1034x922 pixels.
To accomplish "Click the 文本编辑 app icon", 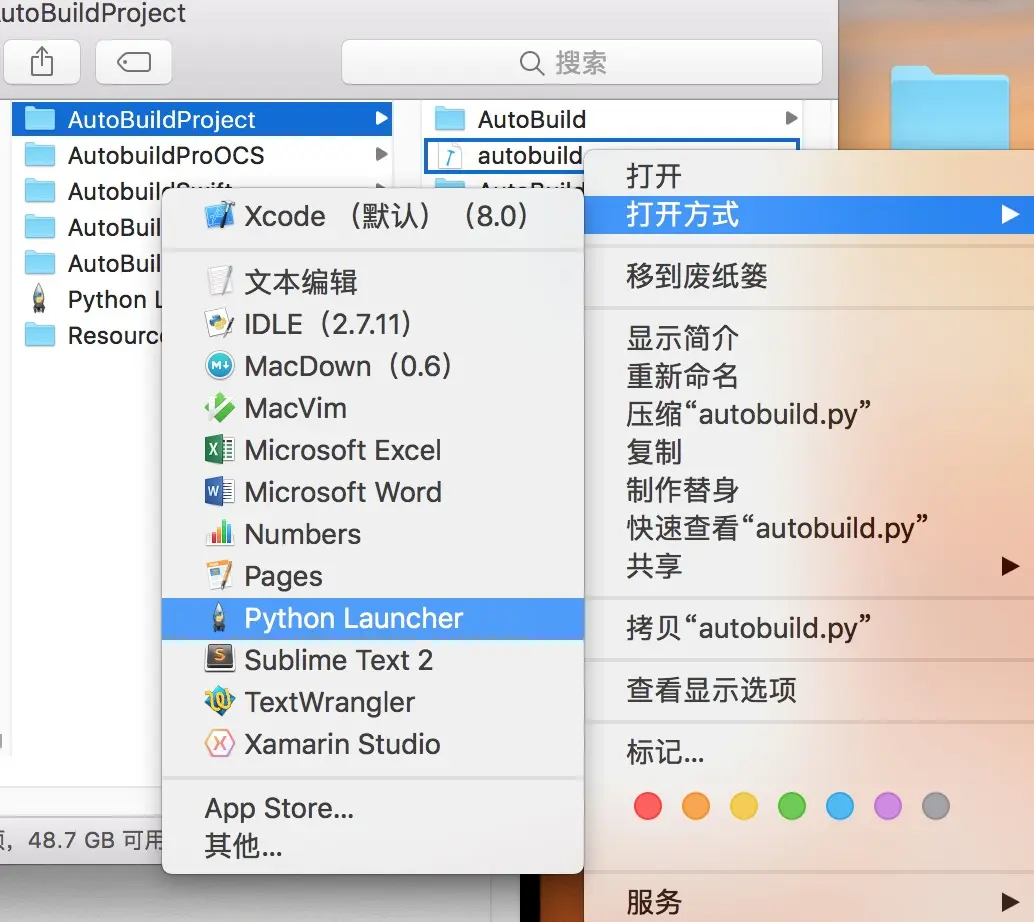I will [220, 282].
